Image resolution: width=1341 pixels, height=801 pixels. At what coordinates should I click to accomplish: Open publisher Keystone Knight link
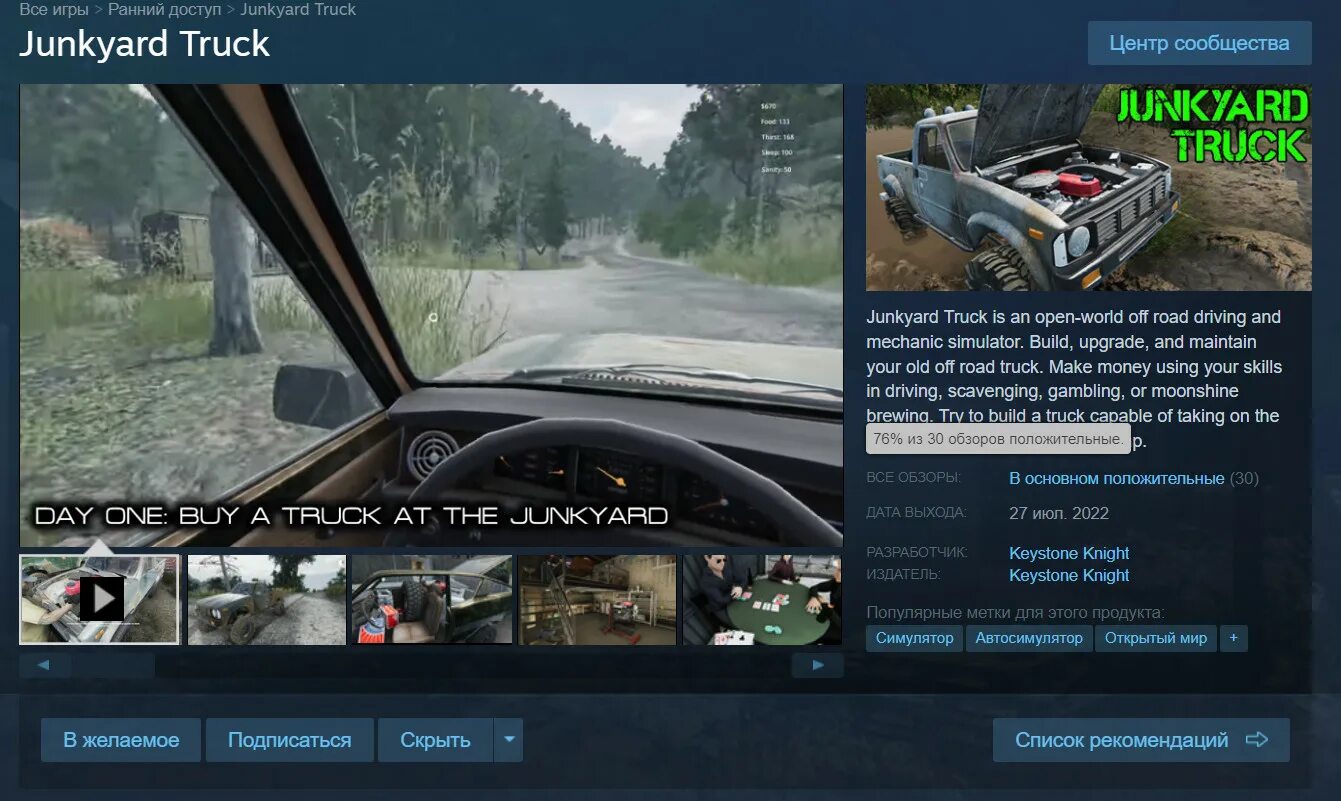point(1069,575)
